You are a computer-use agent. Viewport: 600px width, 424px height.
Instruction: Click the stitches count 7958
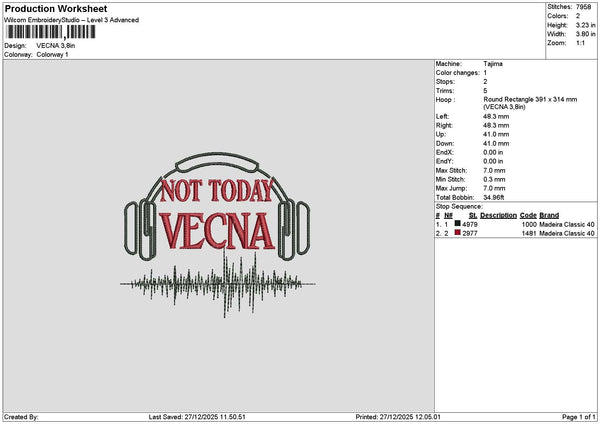click(583, 7)
